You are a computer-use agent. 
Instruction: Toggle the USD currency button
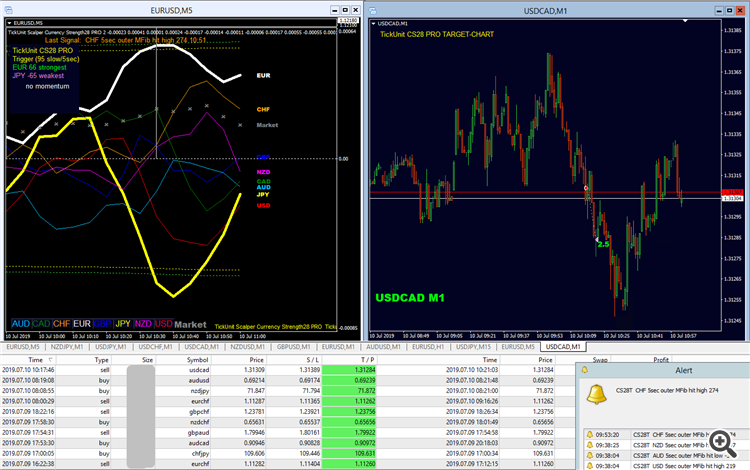[x=164, y=324]
